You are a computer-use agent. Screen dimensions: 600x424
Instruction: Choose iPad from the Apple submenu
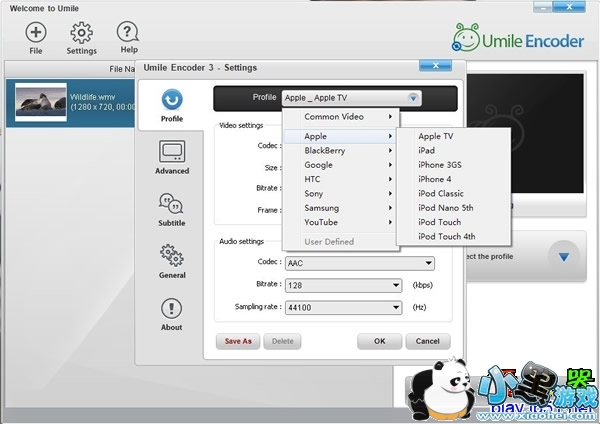point(427,150)
